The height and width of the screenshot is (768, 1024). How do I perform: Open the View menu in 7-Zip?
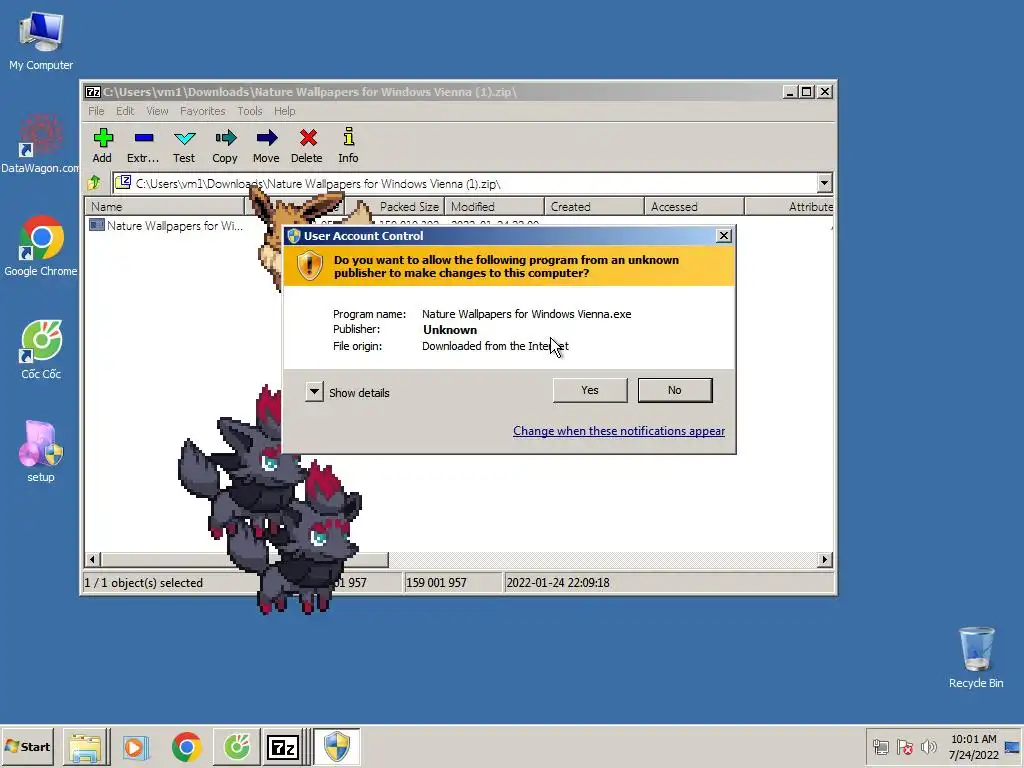tap(157, 111)
